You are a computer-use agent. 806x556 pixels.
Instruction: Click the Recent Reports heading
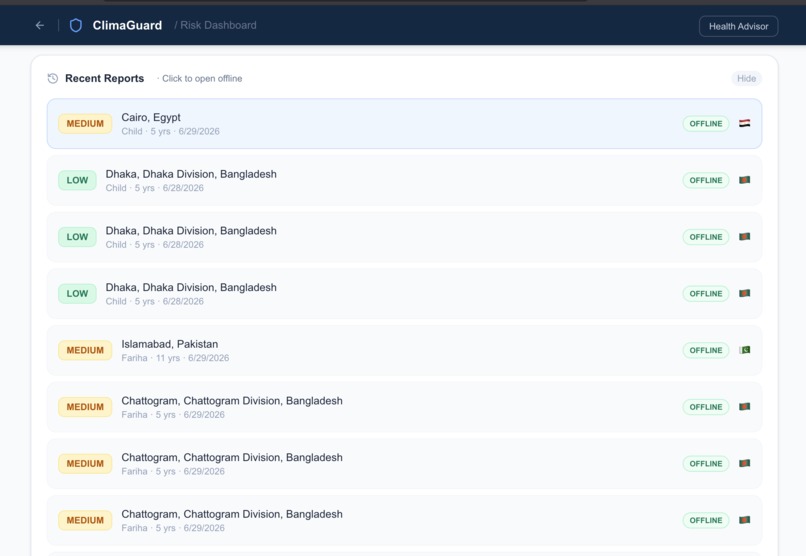(x=104, y=79)
